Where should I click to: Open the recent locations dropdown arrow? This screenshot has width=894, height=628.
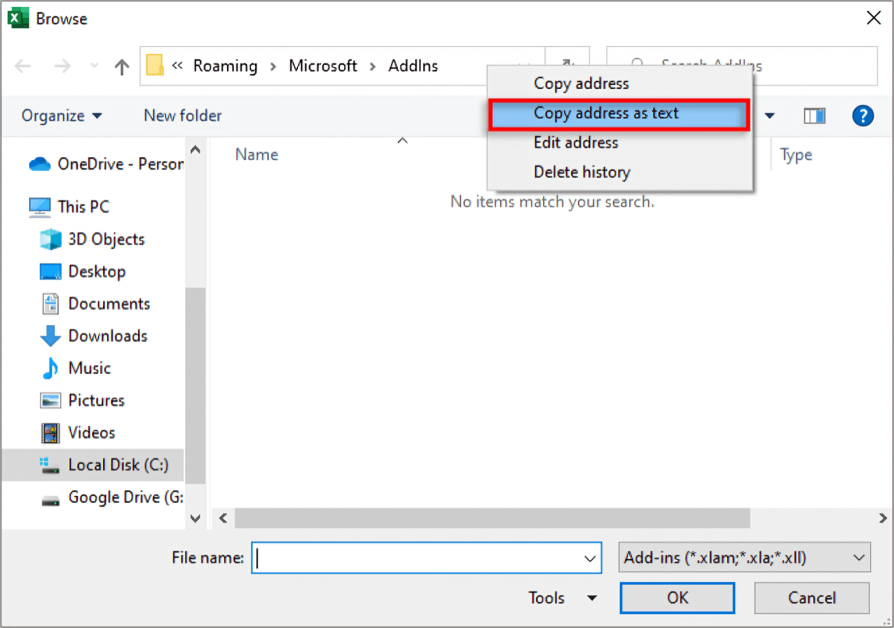click(x=94, y=66)
